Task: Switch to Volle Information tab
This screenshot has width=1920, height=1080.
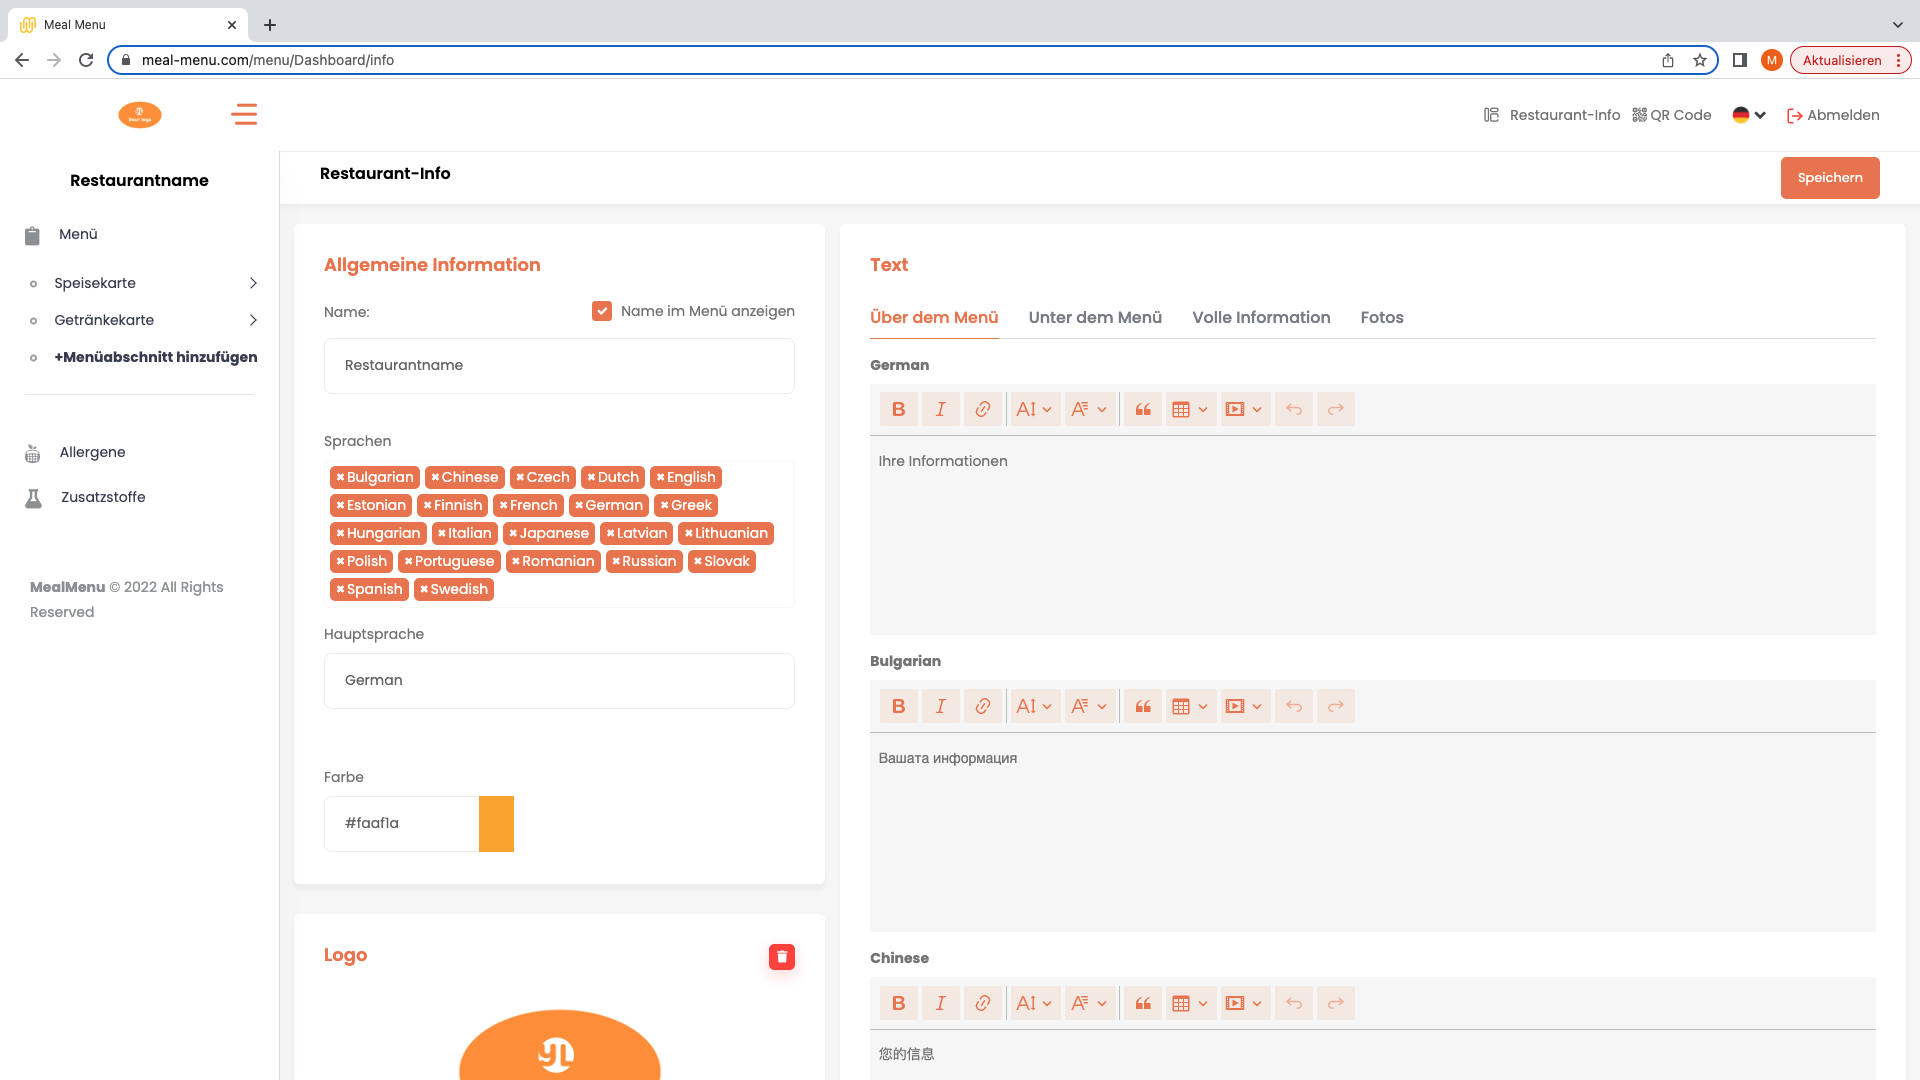Action: pyautogui.click(x=1261, y=317)
